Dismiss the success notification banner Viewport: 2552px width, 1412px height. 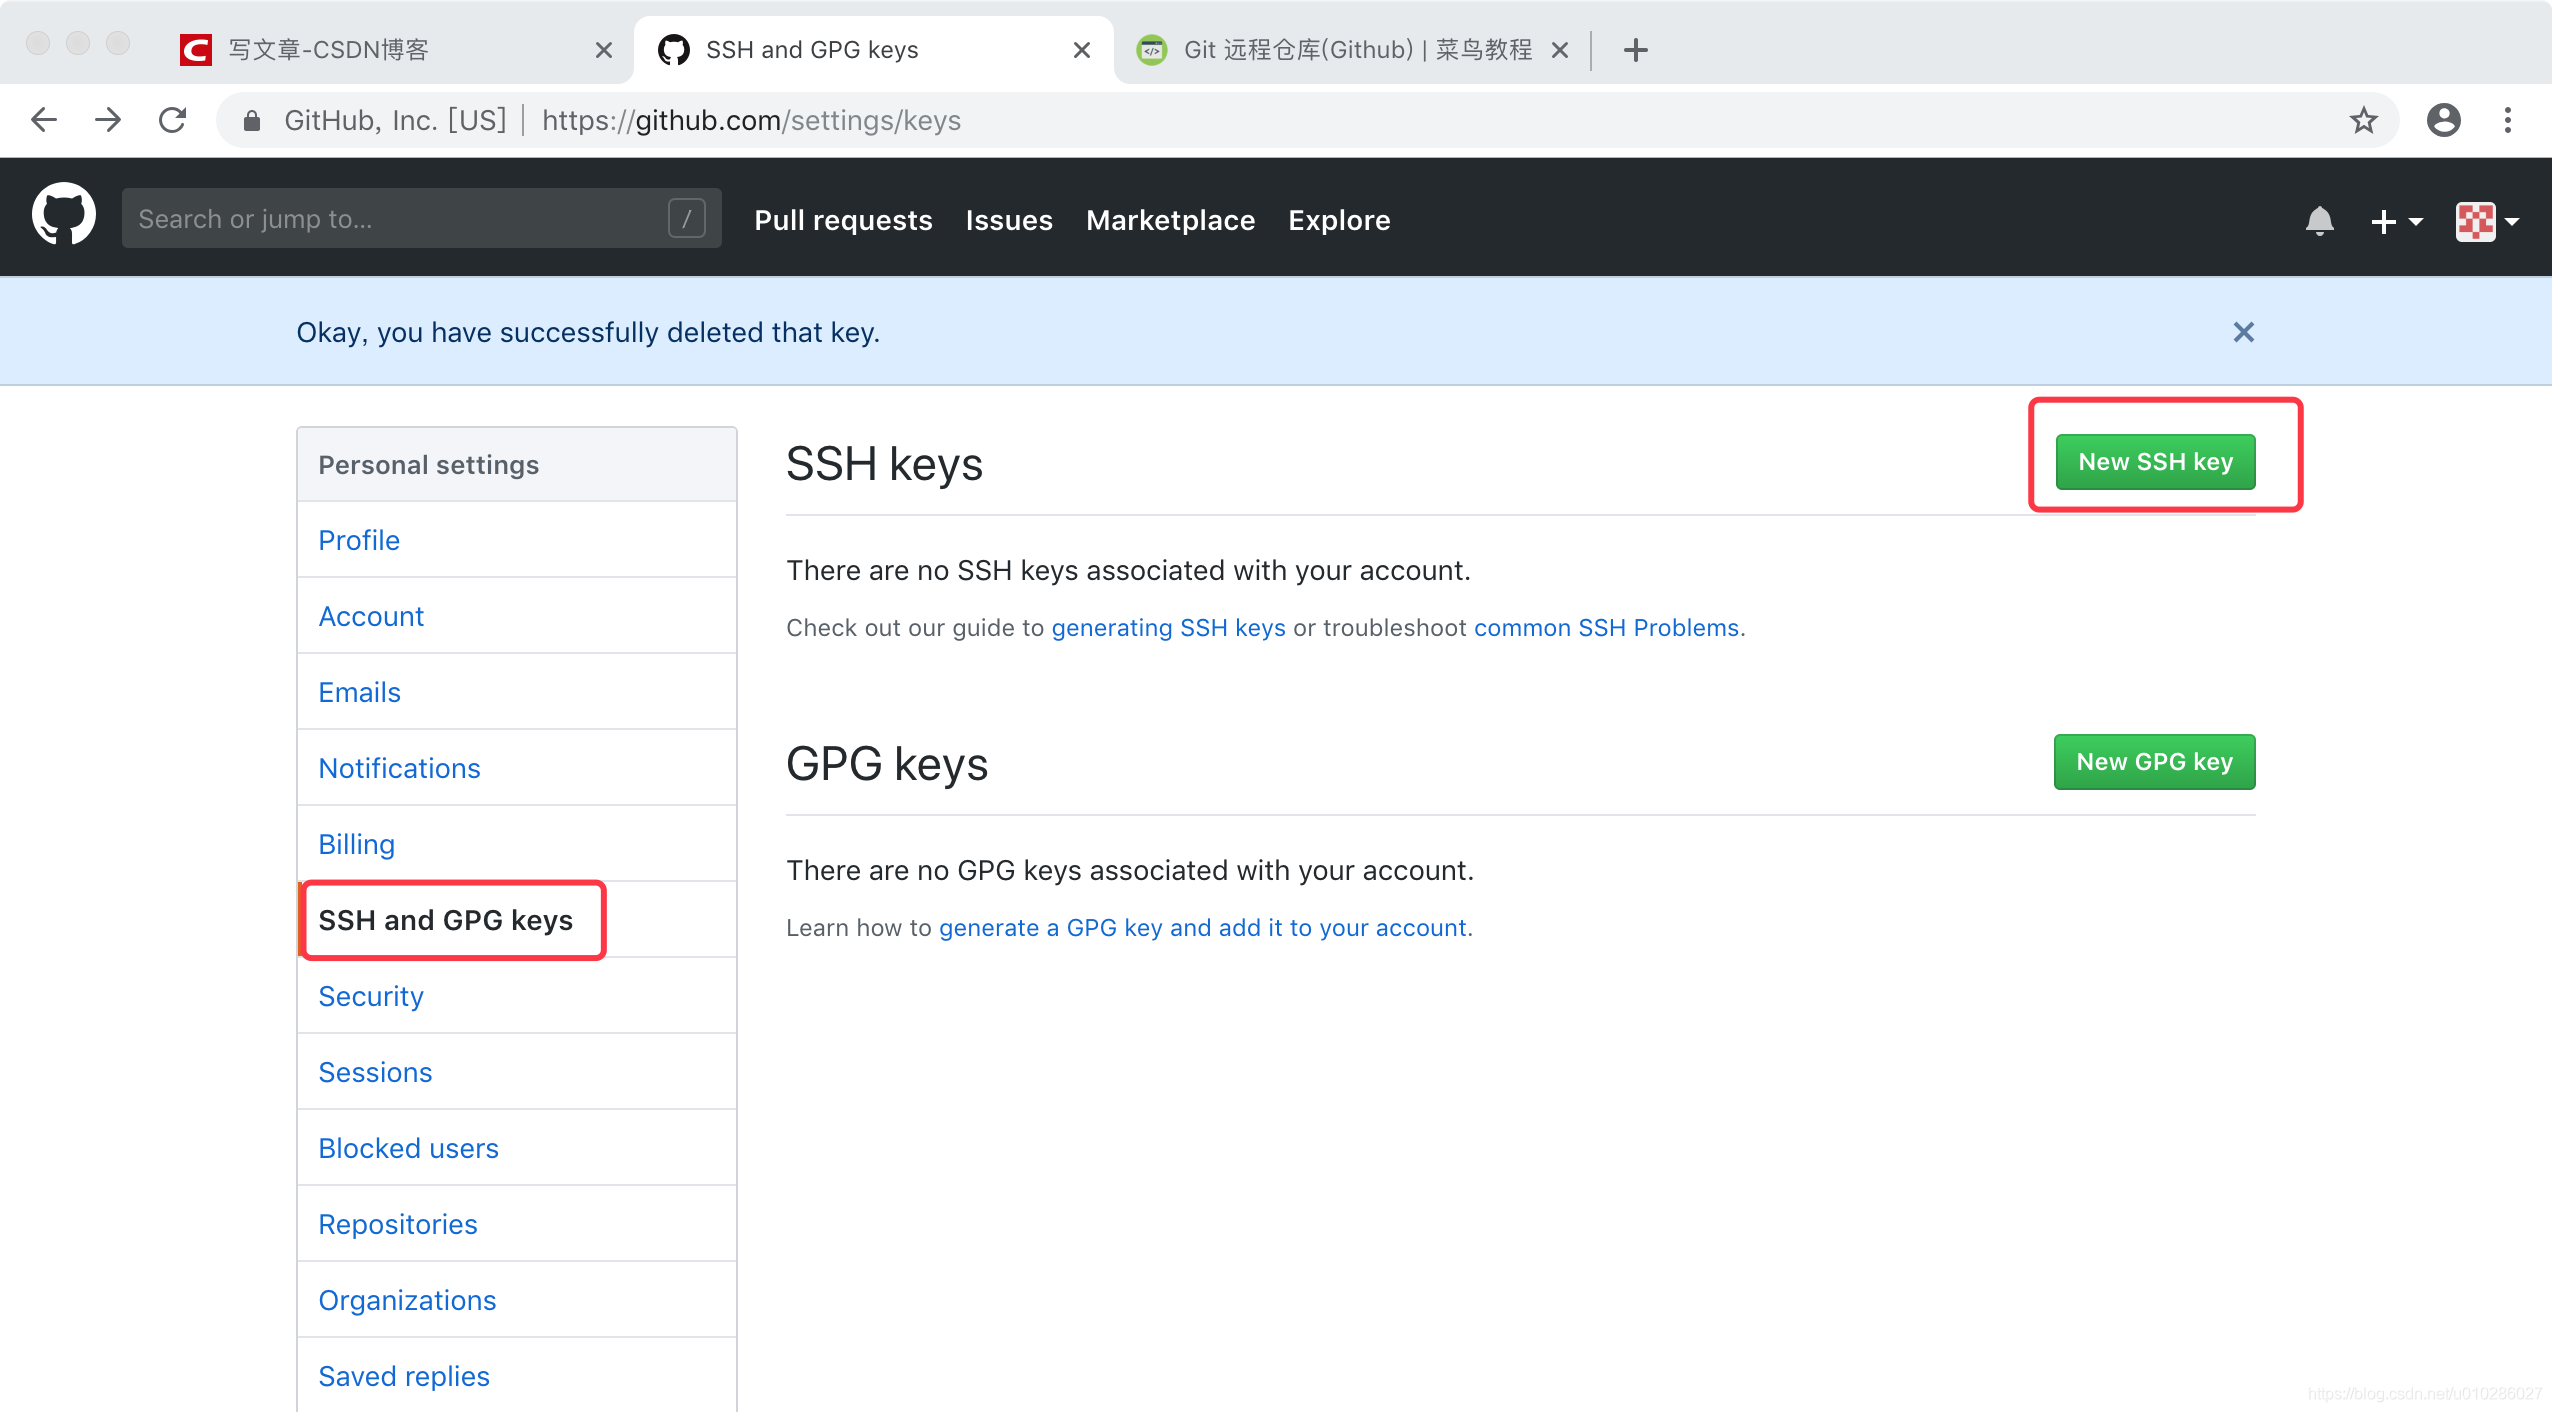[2244, 332]
